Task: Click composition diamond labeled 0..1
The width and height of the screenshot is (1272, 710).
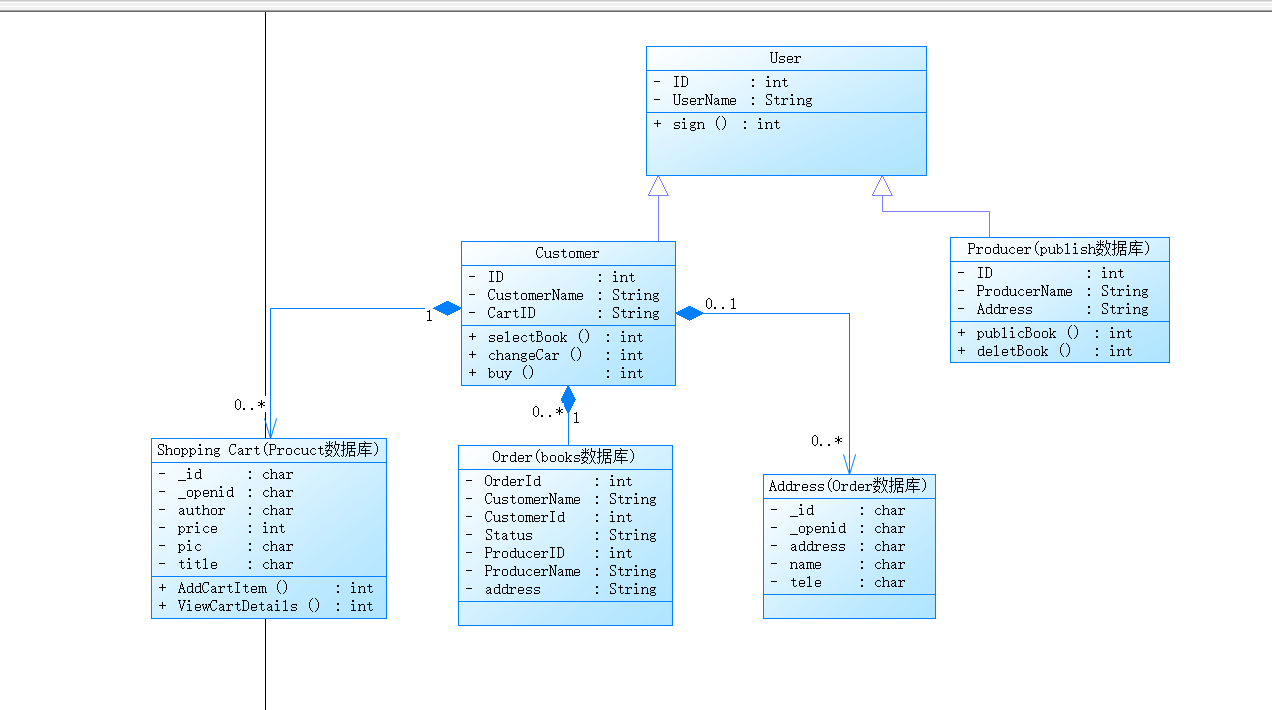Action: 689,313
